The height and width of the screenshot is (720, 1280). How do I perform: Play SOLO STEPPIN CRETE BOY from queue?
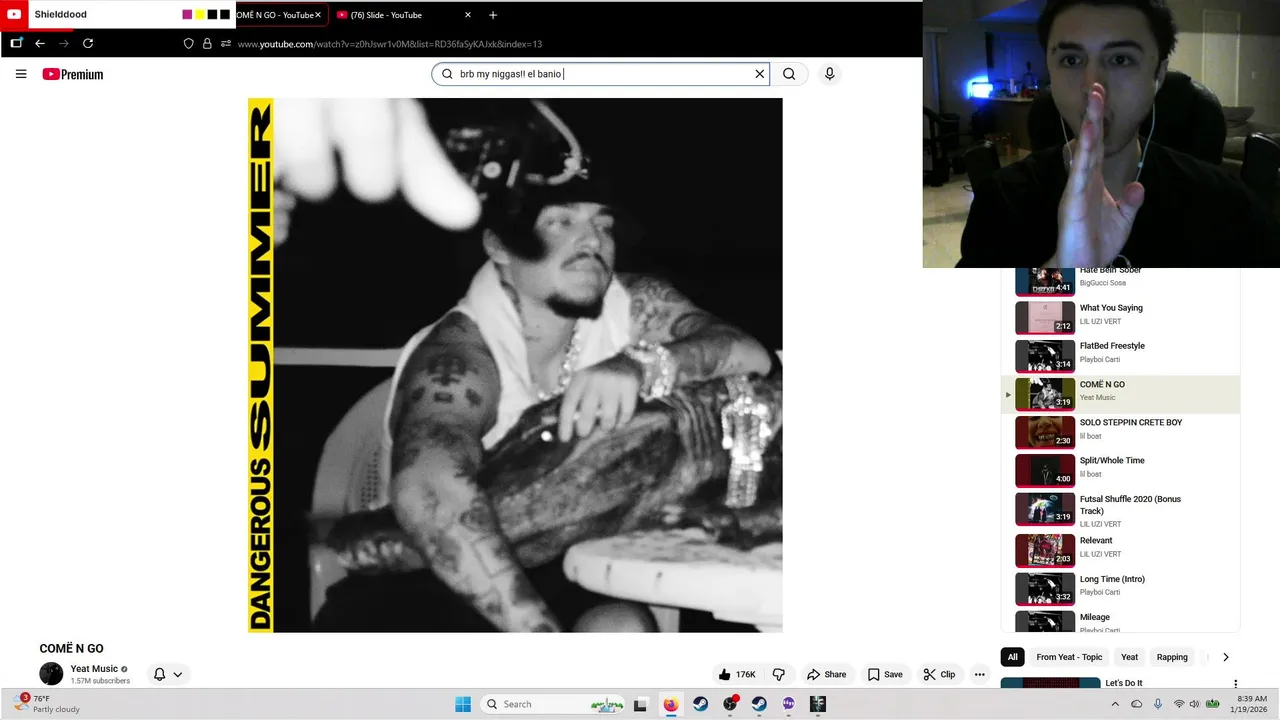(1120, 432)
